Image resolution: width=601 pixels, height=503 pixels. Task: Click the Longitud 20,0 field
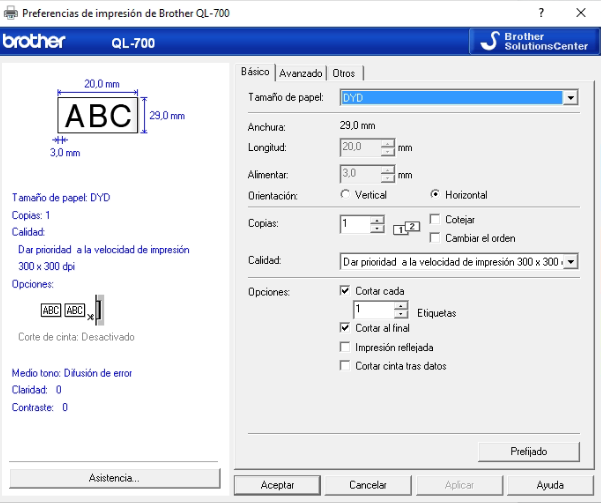[x=361, y=148]
